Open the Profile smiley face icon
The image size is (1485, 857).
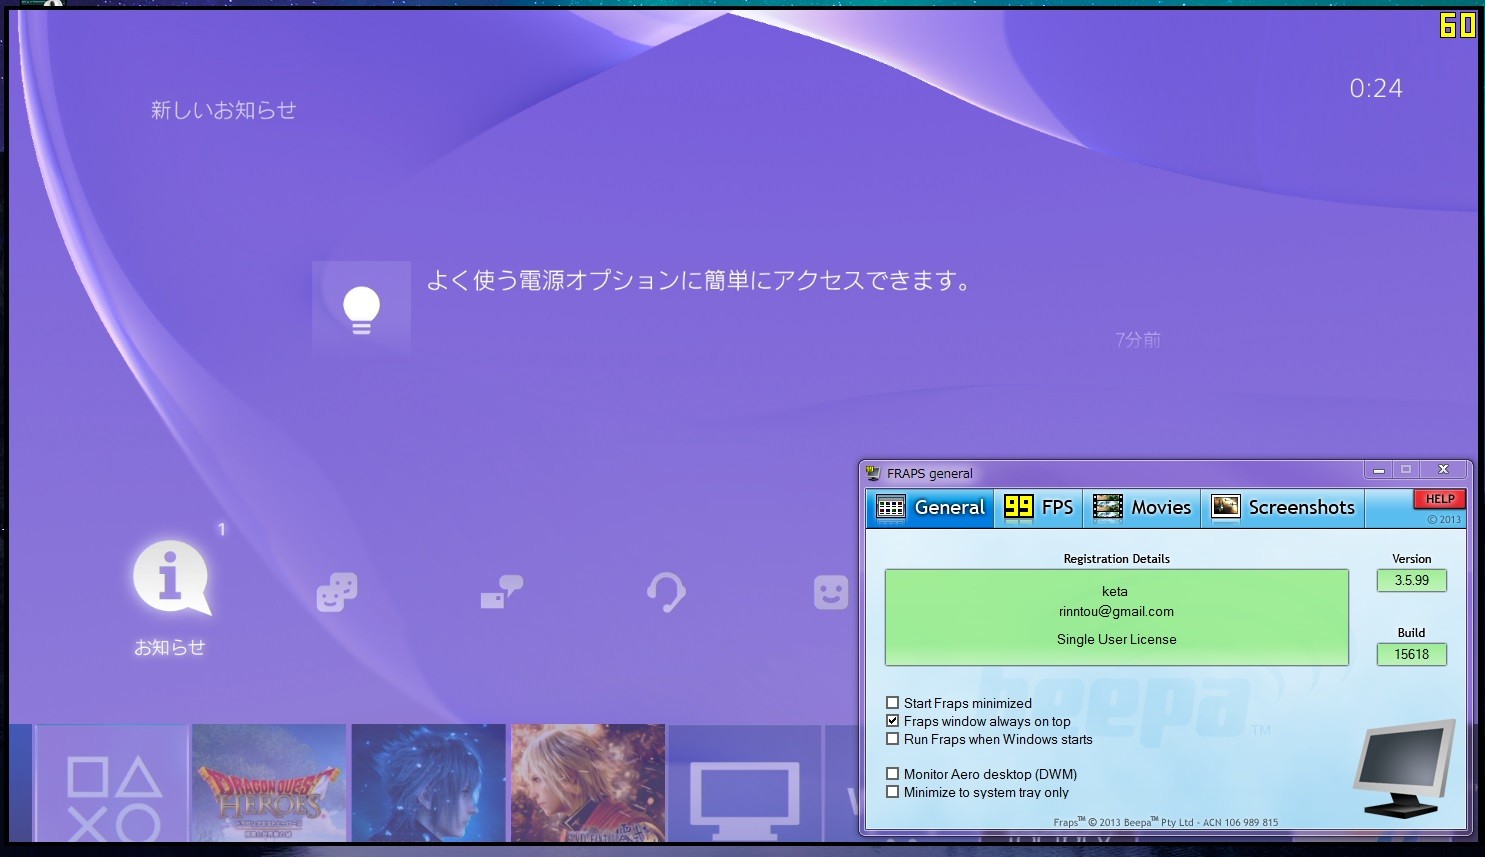tap(831, 592)
